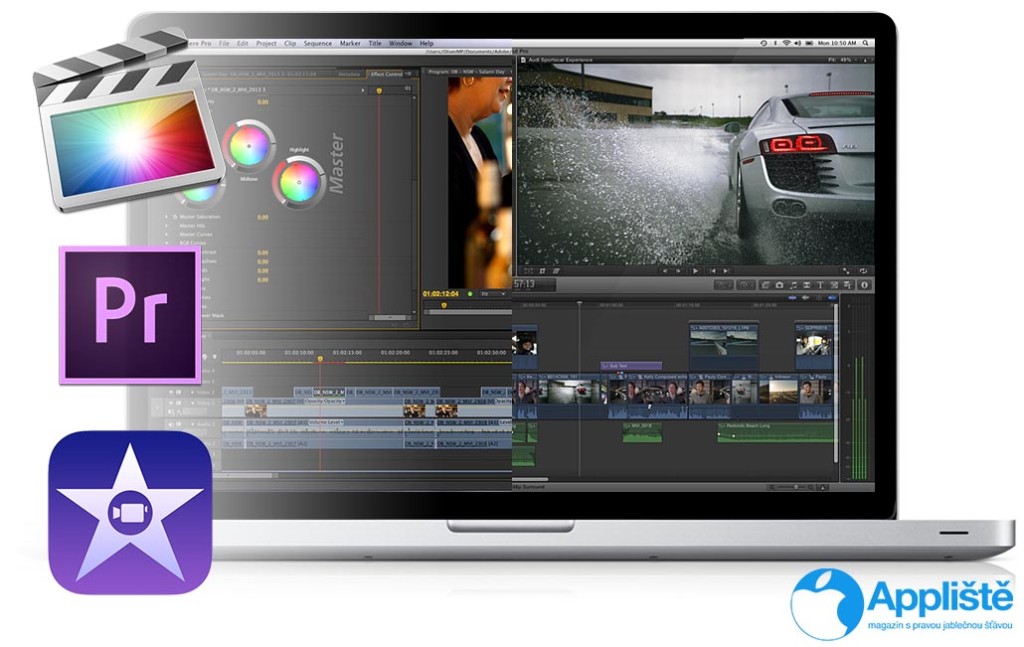Screen dimensions: 1024x647
Task: Click the Highlight color wheel
Action: 298,182
